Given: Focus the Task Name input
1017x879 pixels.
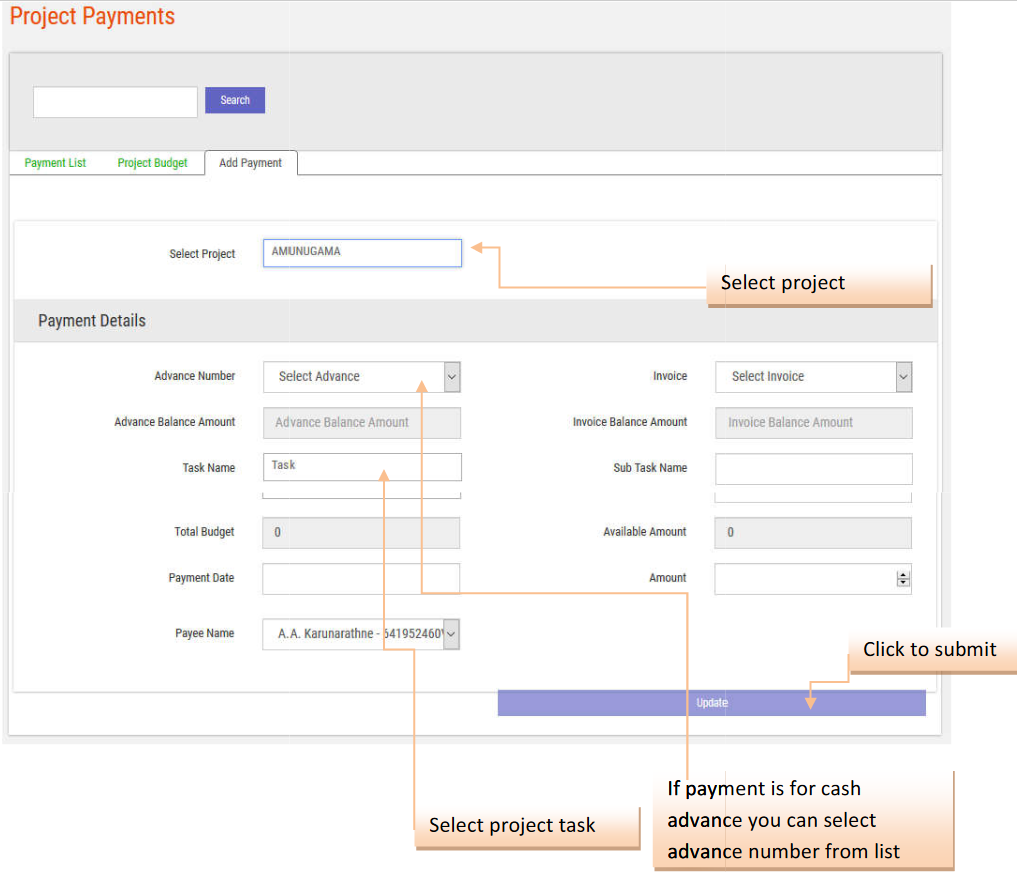Looking at the screenshot, I should point(362,467).
